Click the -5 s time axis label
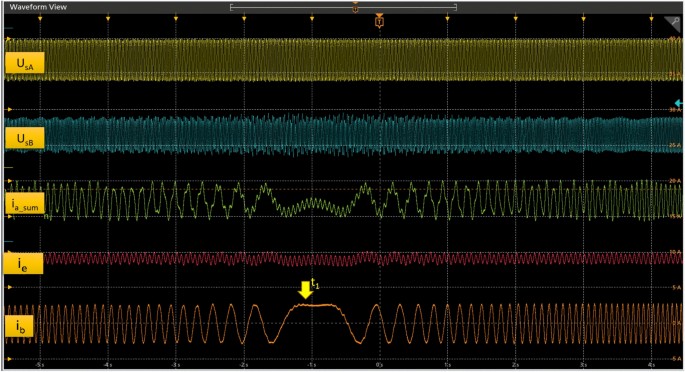685x372 pixels. tap(40, 365)
